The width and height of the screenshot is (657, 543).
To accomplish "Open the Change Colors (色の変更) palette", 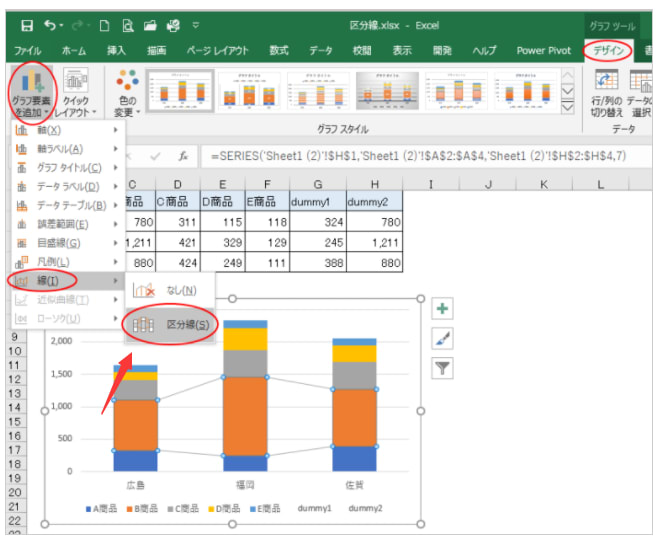I will [127, 92].
